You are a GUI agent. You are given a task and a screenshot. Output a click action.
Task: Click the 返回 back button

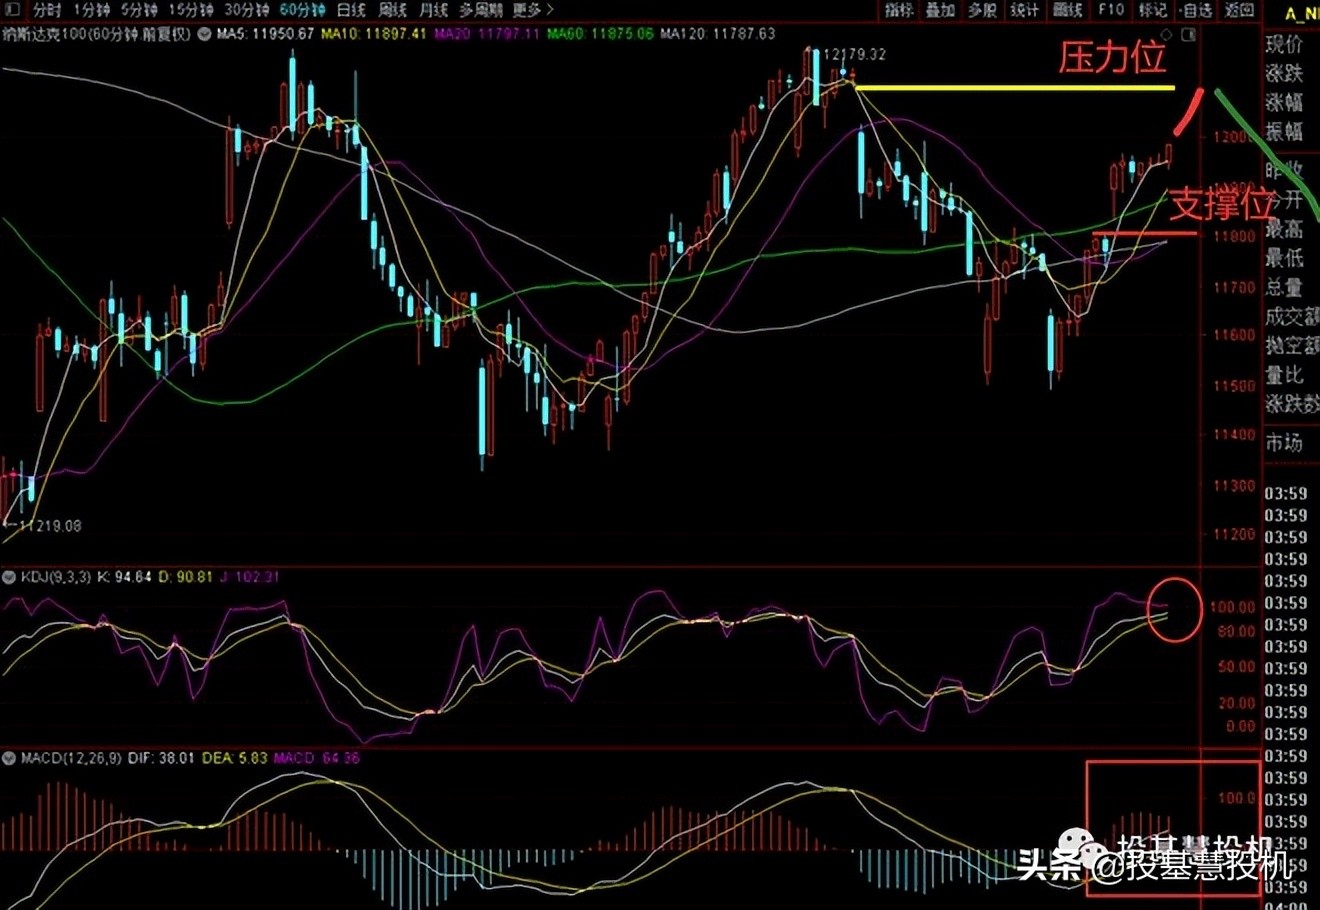[x=1239, y=10]
